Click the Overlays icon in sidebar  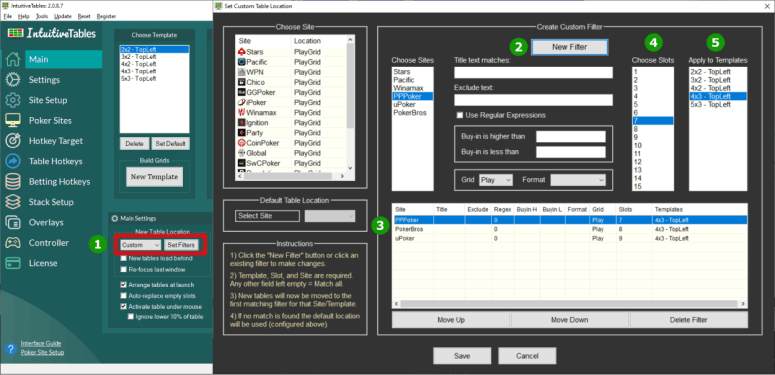tap(13, 222)
